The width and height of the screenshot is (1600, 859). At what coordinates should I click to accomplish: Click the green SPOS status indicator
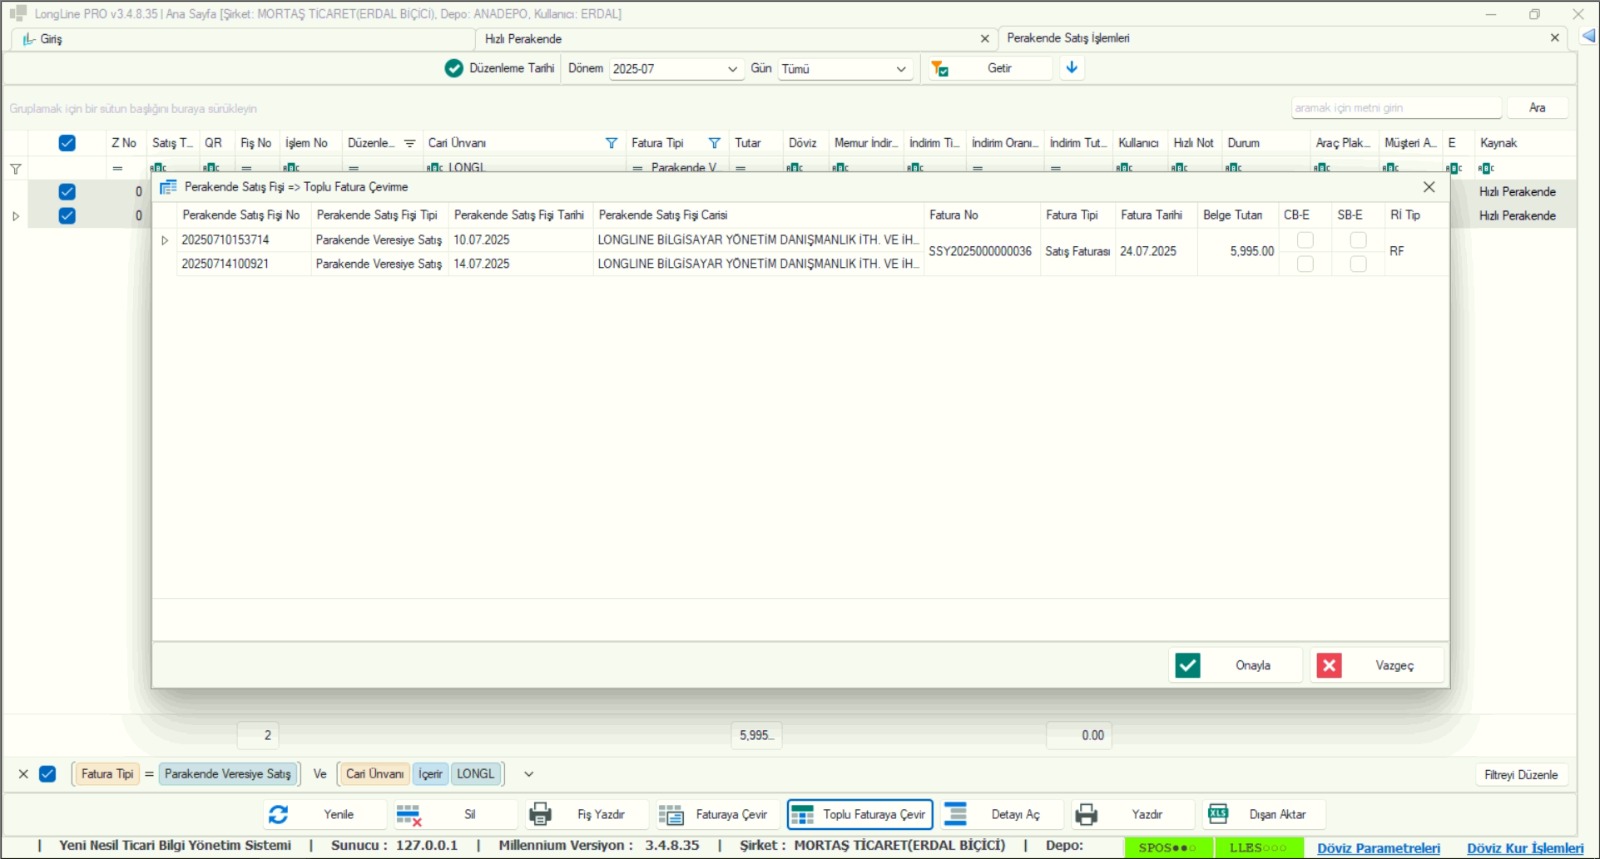click(x=1168, y=848)
